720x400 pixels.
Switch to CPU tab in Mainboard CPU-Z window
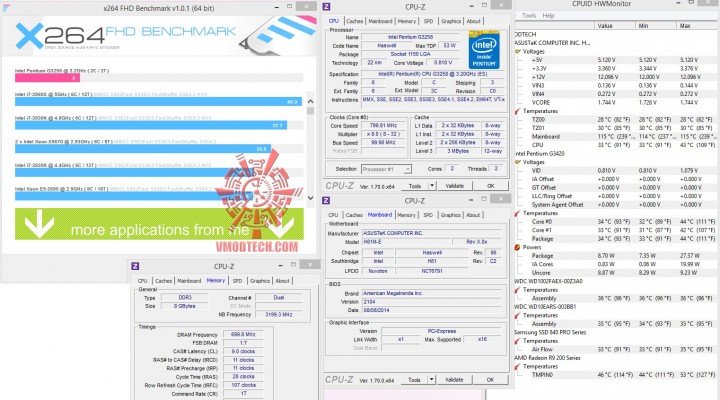pyautogui.click(x=333, y=215)
